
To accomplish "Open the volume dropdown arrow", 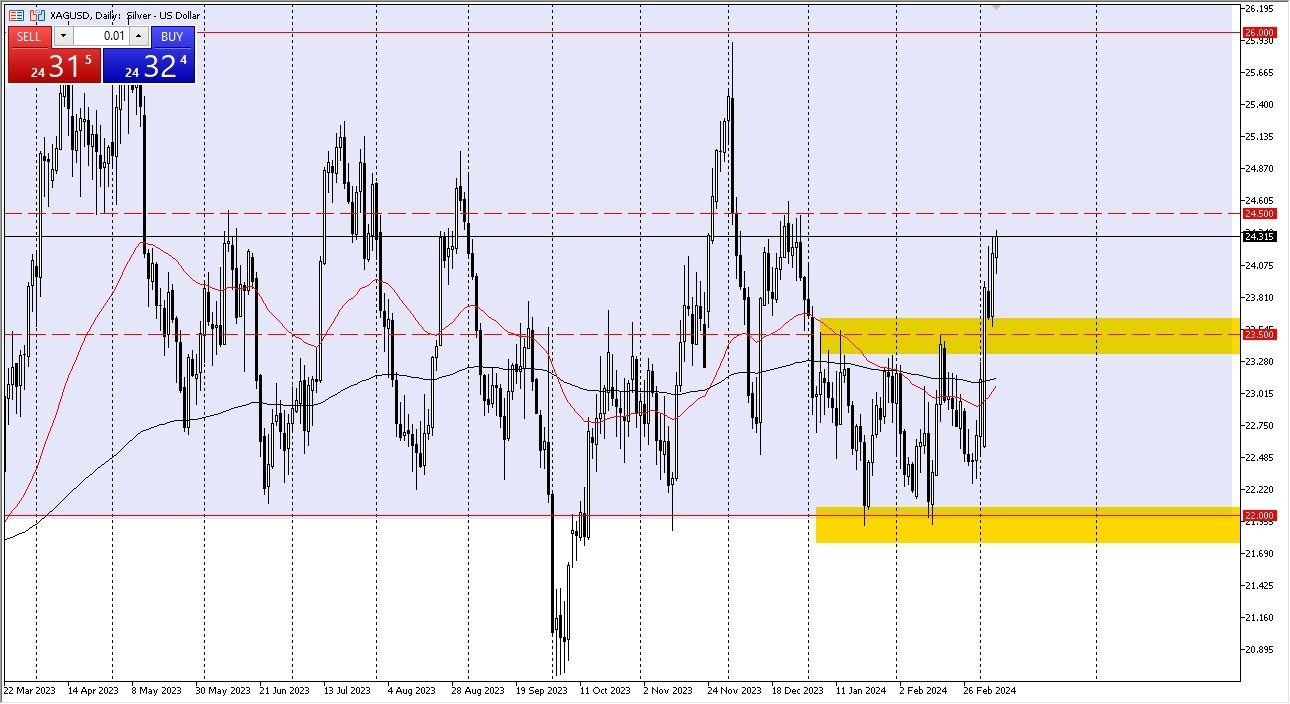I will point(63,36).
